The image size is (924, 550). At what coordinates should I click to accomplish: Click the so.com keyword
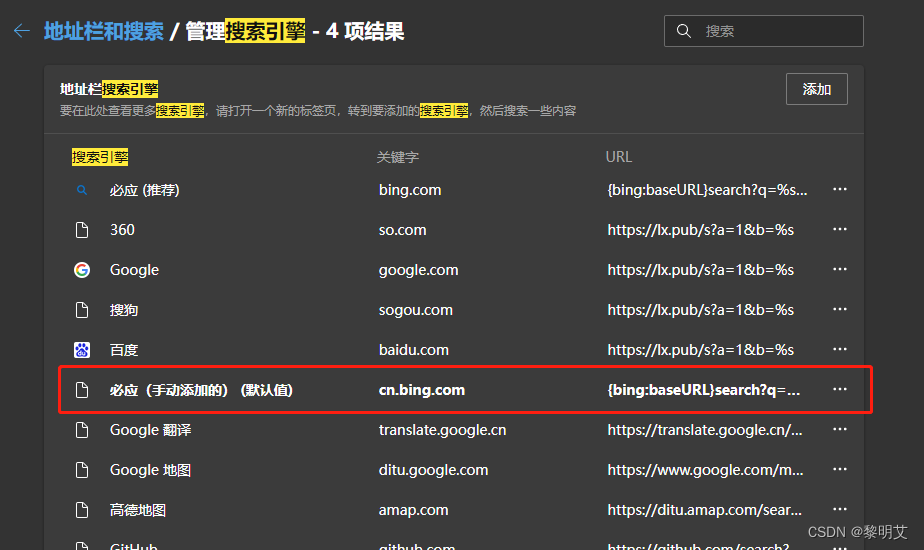(402, 230)
